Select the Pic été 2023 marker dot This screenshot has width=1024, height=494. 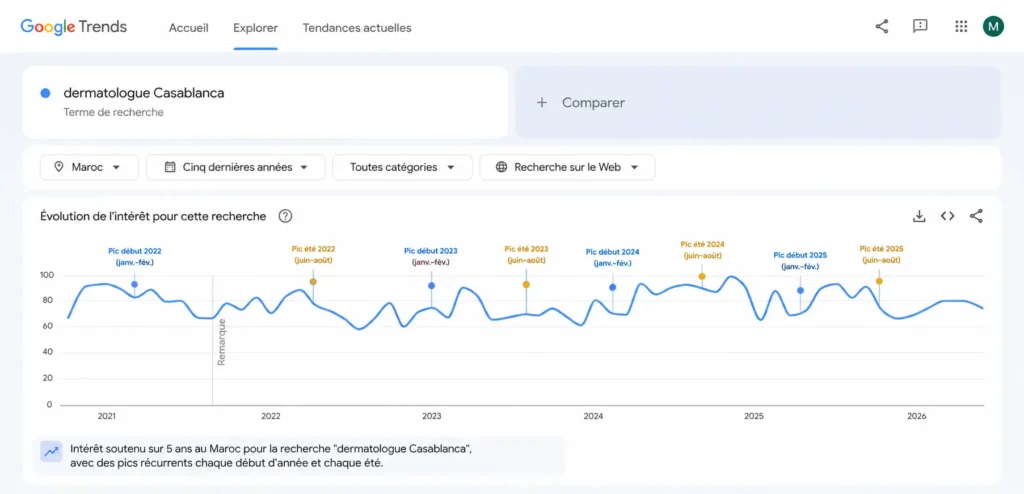click(526, 284)
